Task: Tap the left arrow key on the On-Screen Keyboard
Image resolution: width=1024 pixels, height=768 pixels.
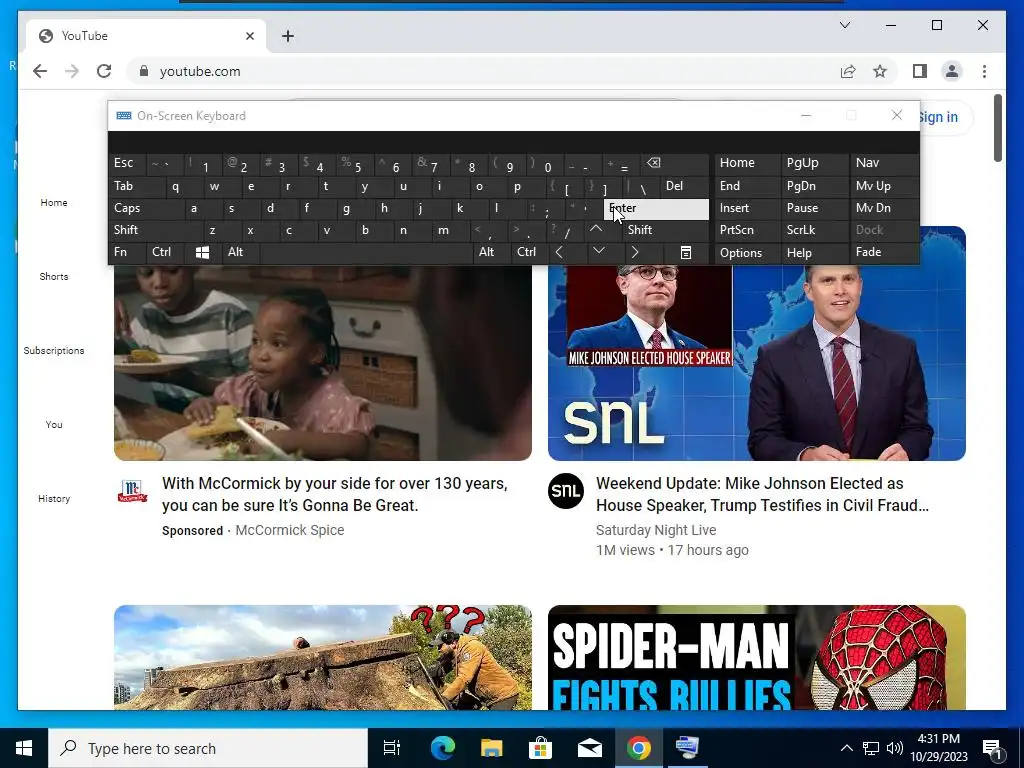Action: pyautogui.click(x=559, y=252)
